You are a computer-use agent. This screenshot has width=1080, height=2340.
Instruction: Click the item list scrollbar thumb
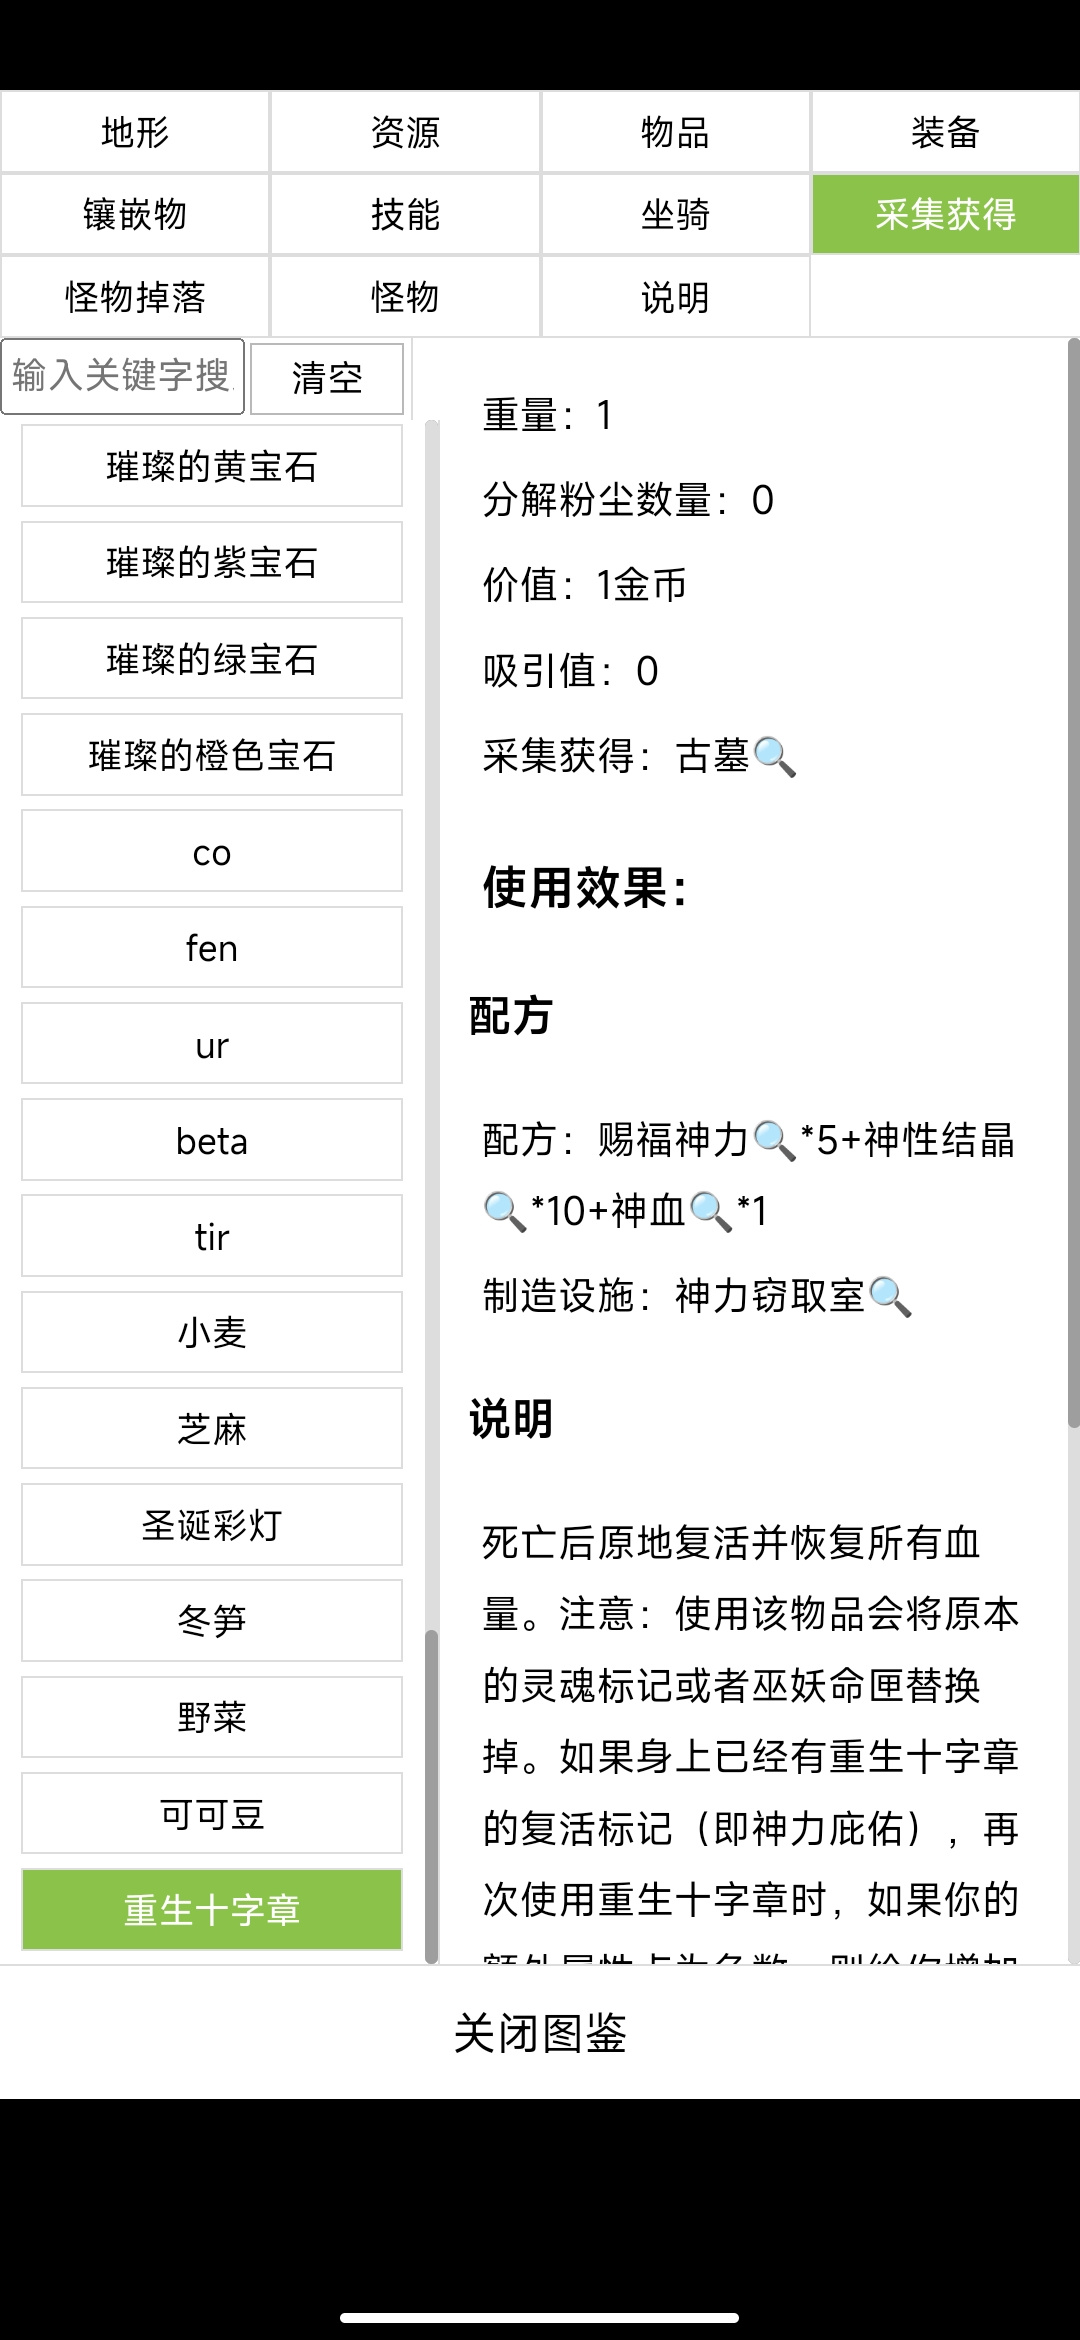coord(432,1795)
